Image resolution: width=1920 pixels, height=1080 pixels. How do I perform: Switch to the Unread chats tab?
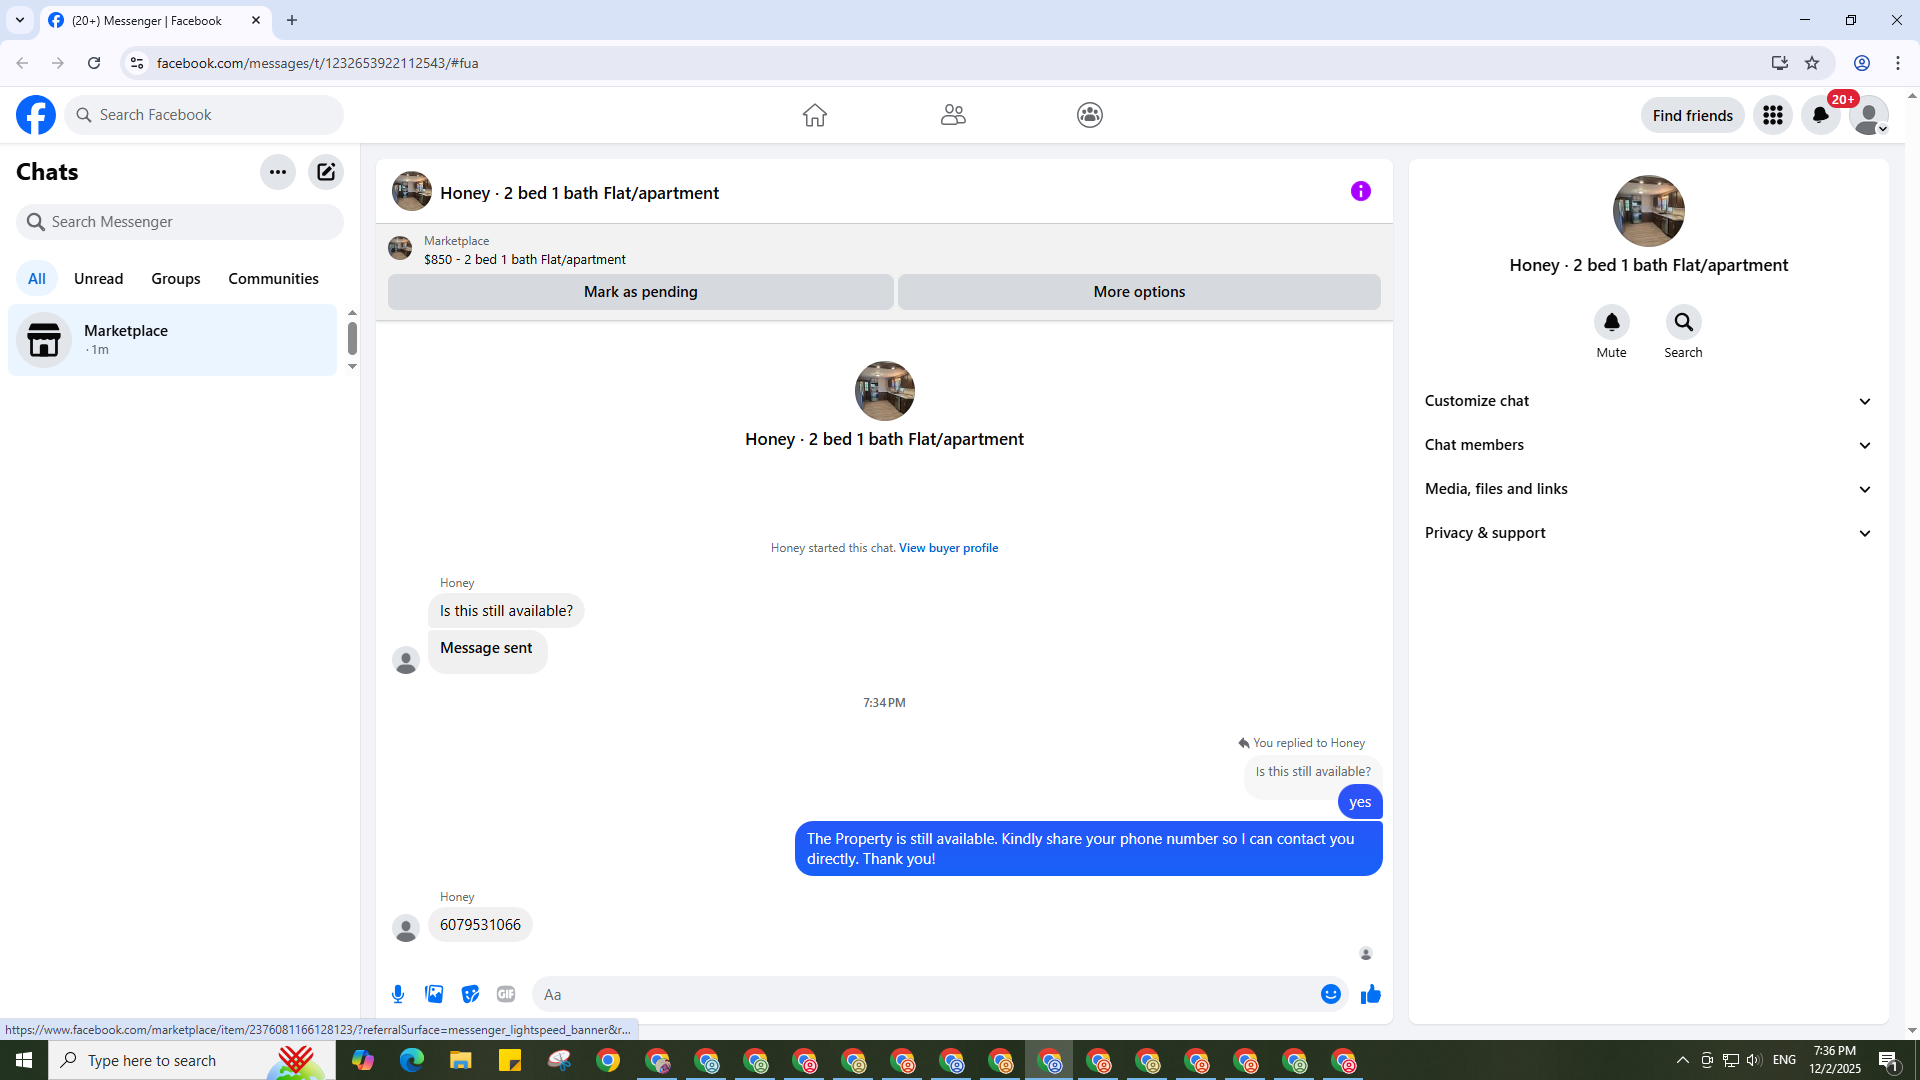pos(98,279)
